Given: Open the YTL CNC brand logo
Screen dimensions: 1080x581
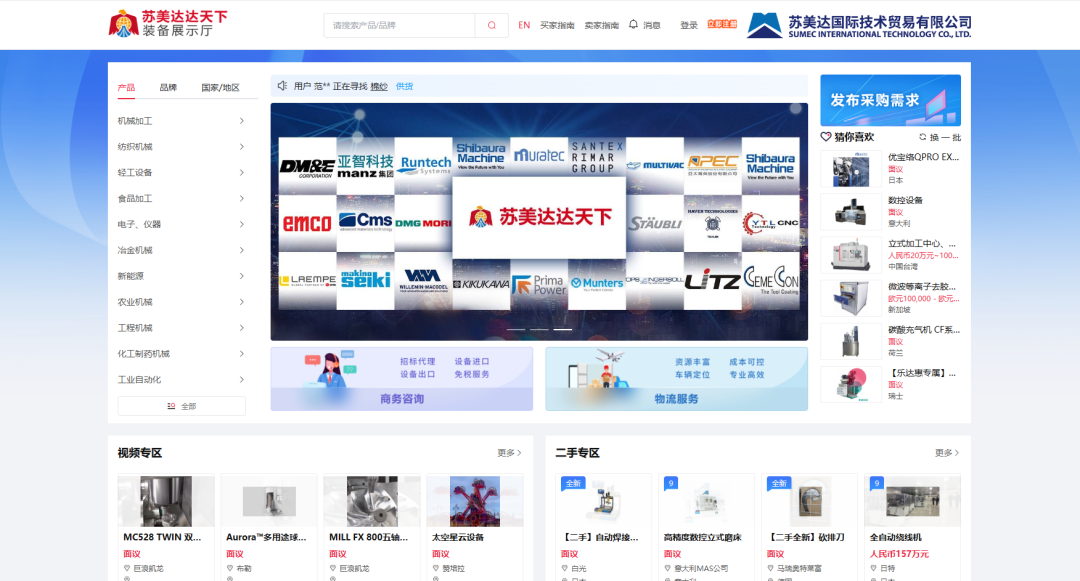Looking at the screenshot, I should point(771,223).
